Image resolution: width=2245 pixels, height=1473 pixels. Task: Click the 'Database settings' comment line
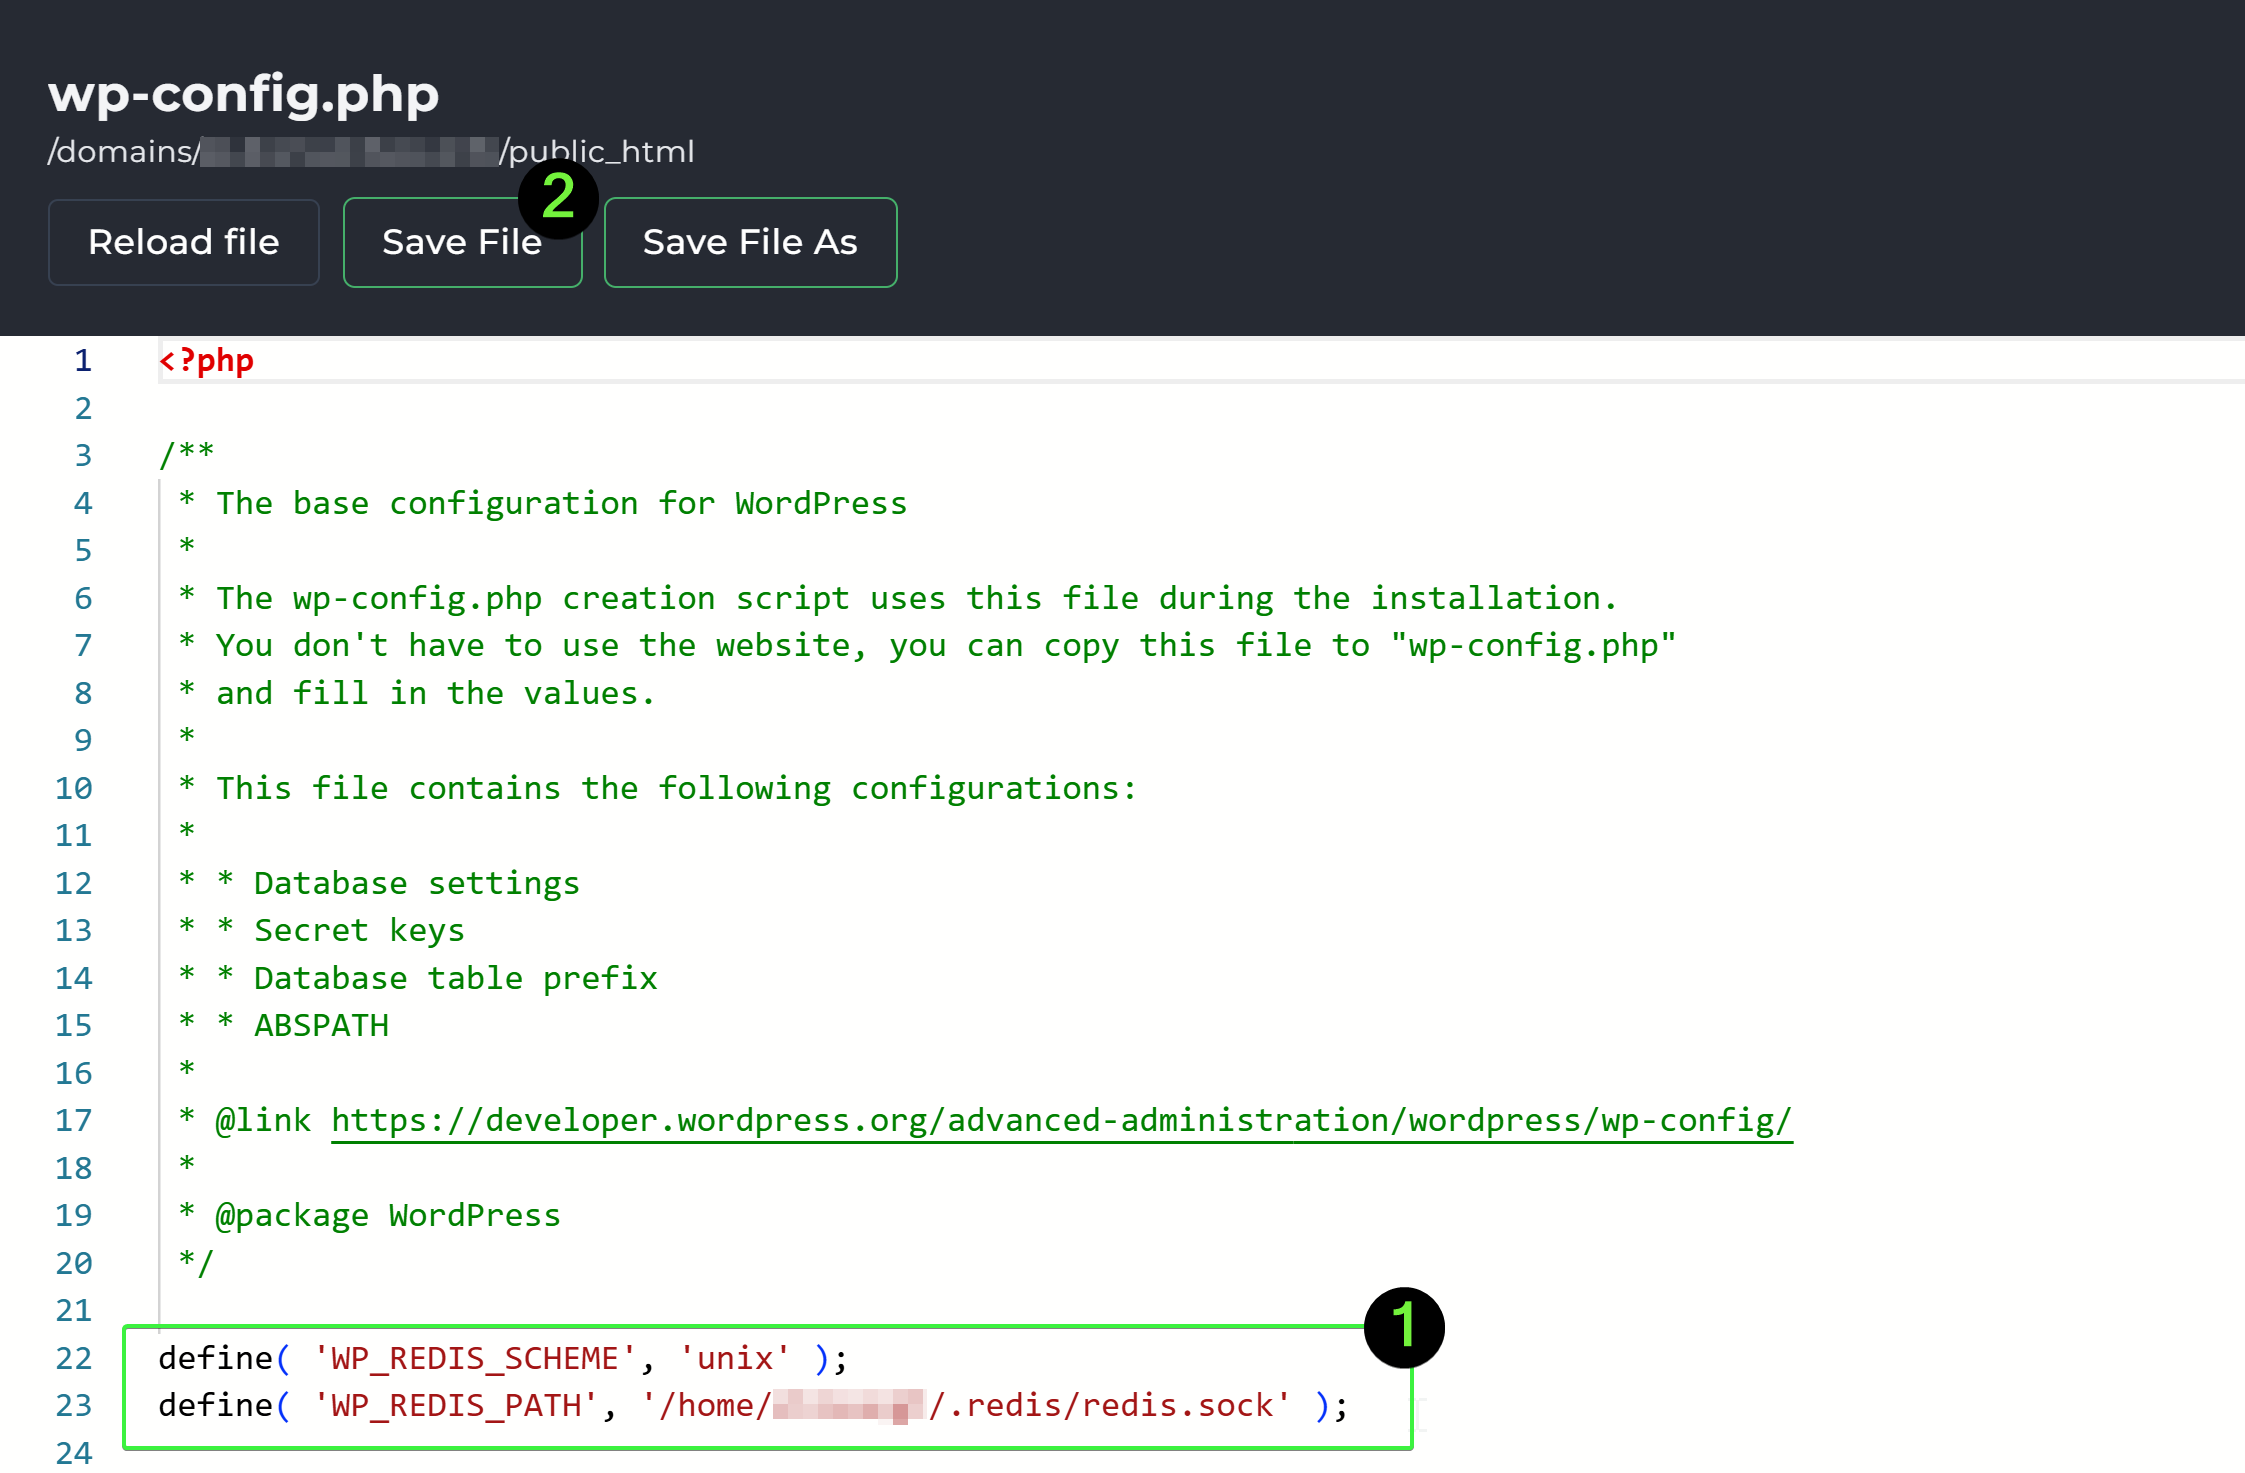[x=416, y=883]
